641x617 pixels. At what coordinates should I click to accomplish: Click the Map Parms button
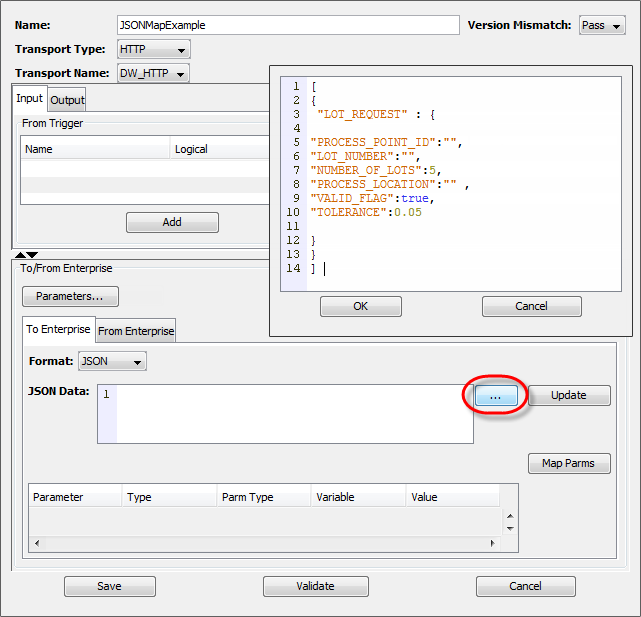point(569,463)
